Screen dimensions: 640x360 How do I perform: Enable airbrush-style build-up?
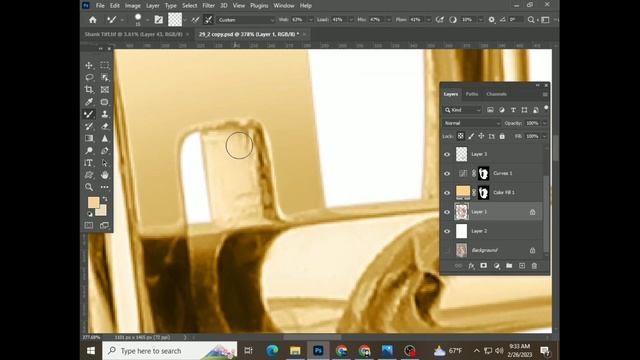click(440, 20)
